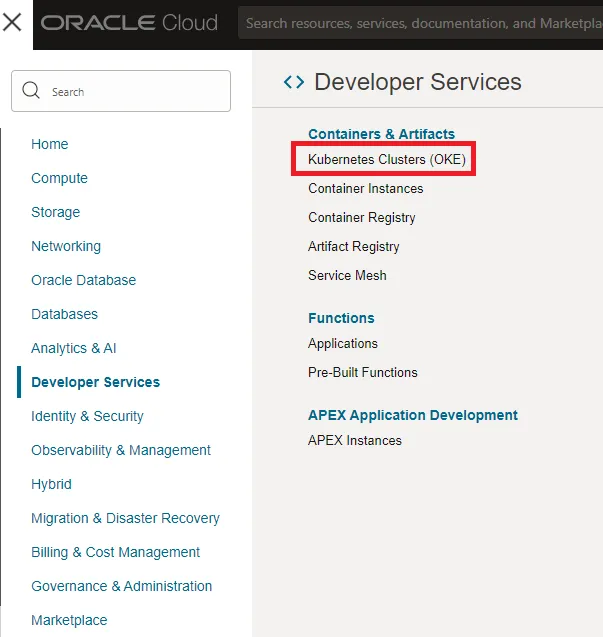Click APEX Application Development heading
This screenshot has width=603, height=637.
click(413, 415)
